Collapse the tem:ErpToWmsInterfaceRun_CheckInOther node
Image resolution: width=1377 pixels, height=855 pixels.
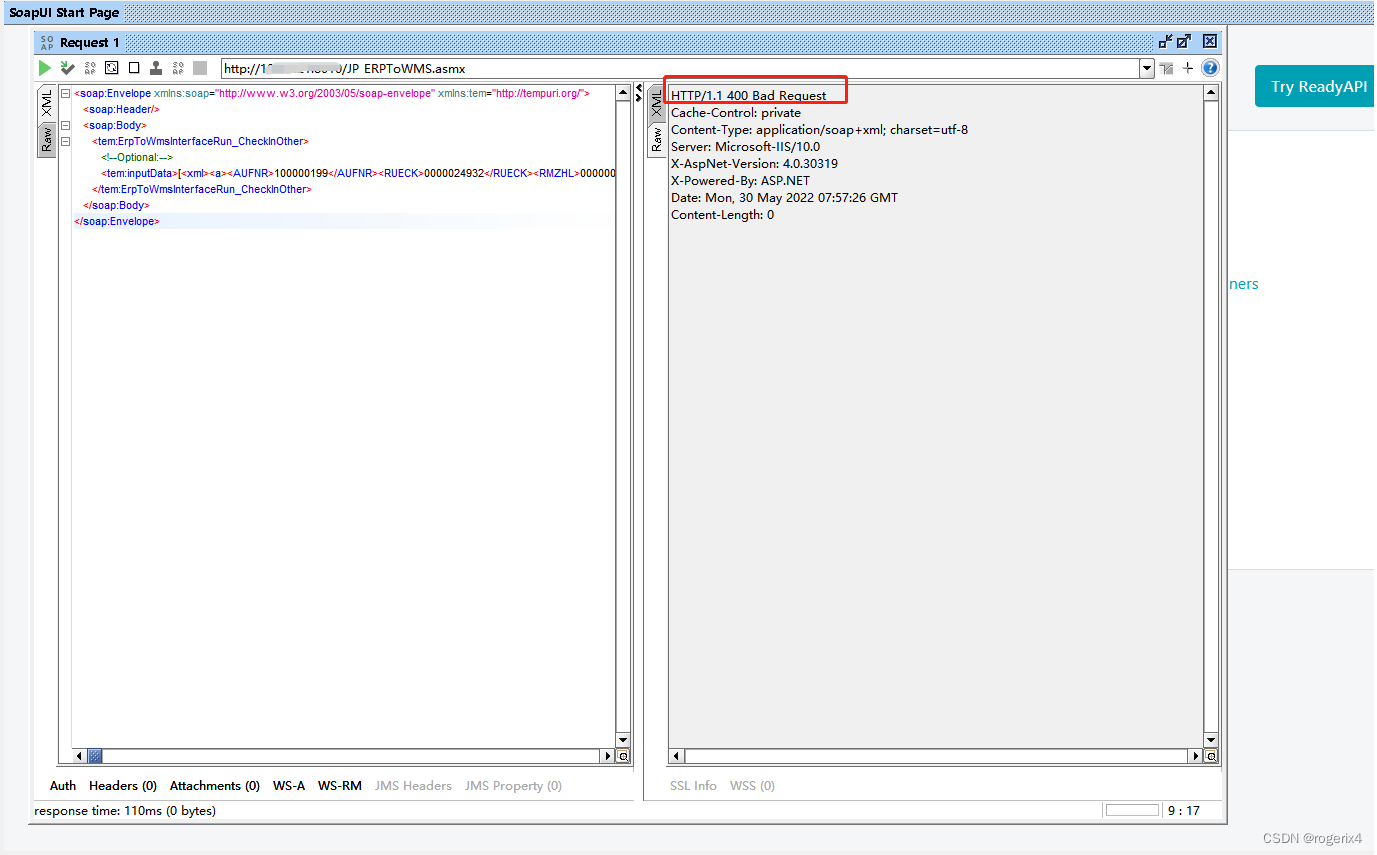(x=65, y=141)
